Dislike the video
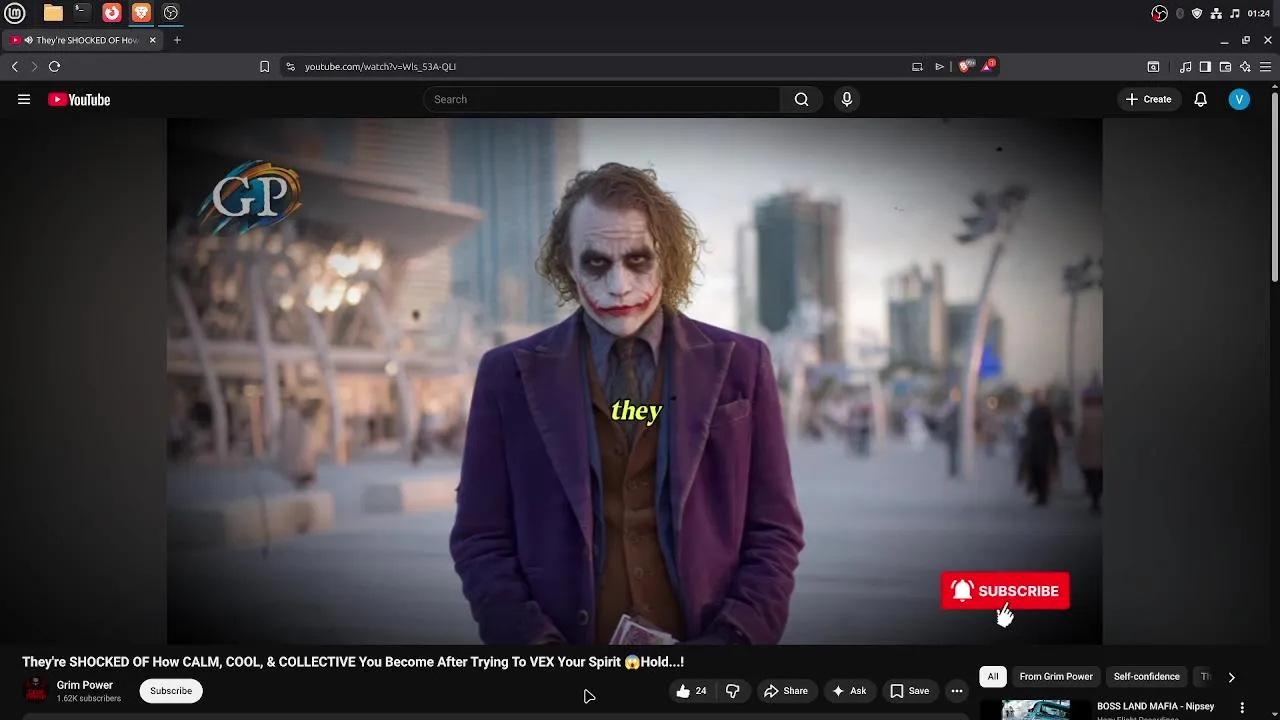This screenshot has width=1280, height=720. (732, 691)
